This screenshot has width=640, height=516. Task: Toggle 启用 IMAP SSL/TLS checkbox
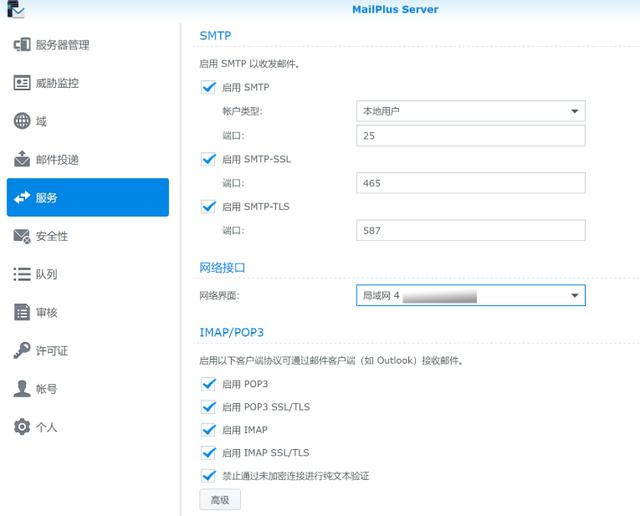(208, 452)
